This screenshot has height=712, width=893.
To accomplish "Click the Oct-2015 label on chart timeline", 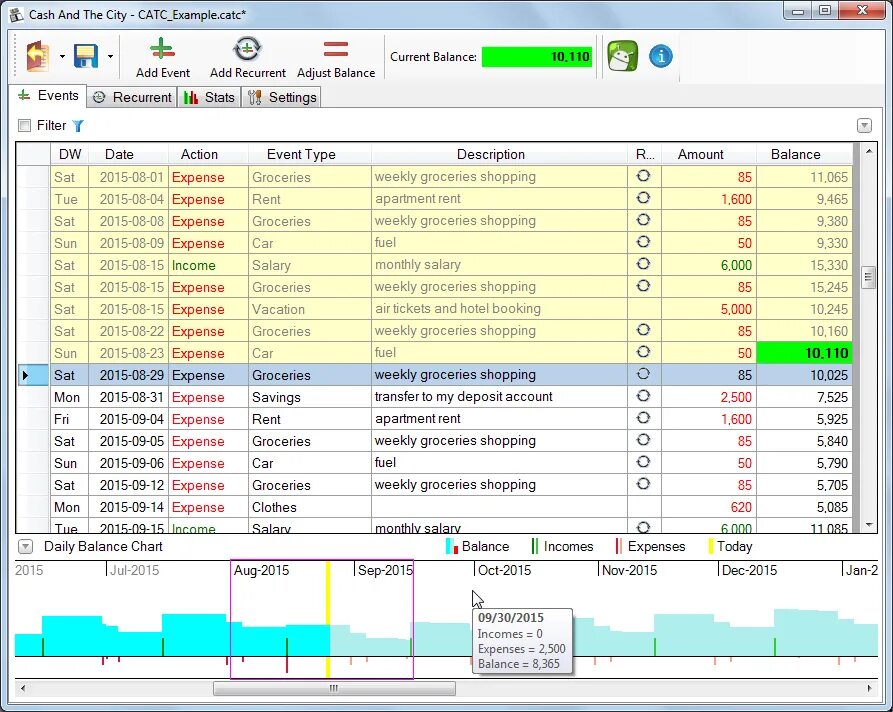I will coord(505,570).
